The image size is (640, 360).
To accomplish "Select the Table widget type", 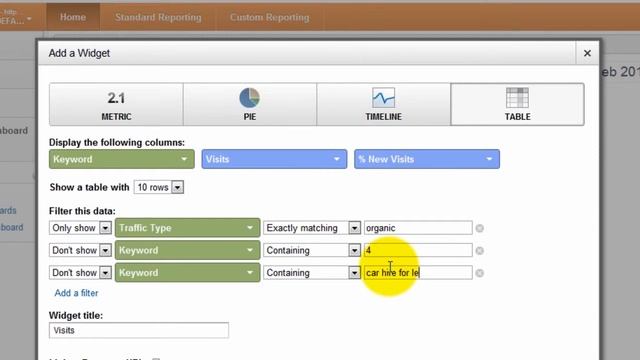I will click(x=518, y=104).
